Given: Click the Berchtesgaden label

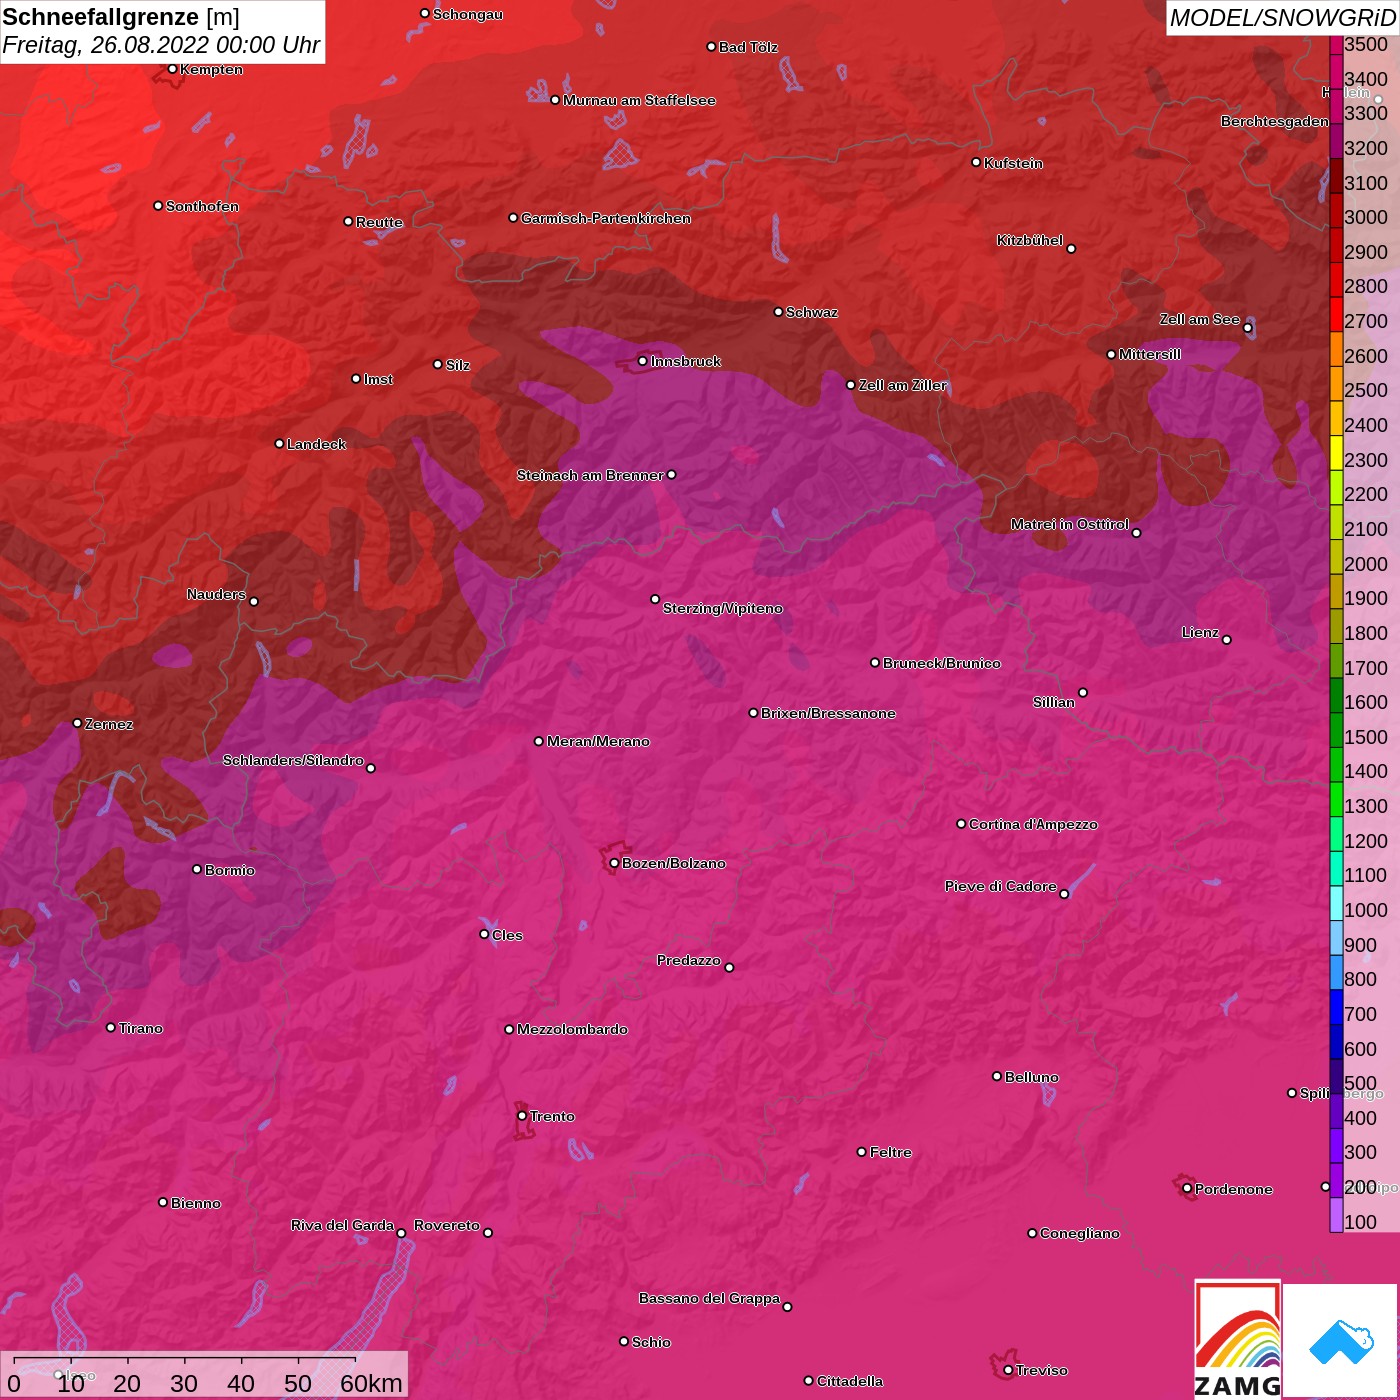Looking at the screenshot, I should click(x=1275, y=121).
